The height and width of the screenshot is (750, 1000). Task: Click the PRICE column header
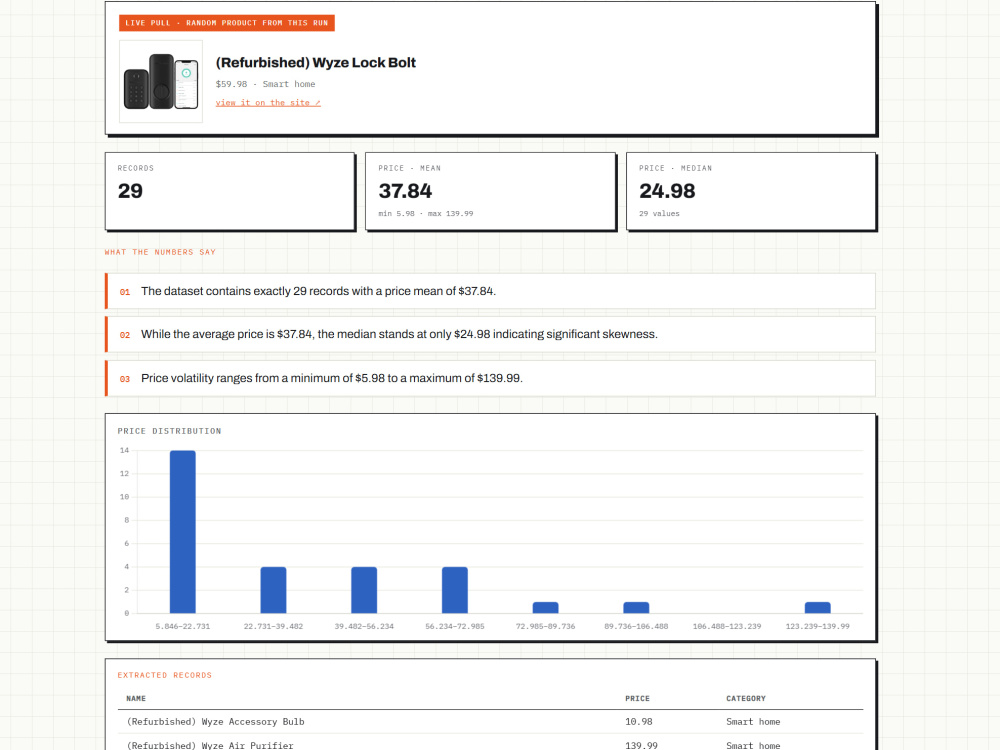coord(637,698)
